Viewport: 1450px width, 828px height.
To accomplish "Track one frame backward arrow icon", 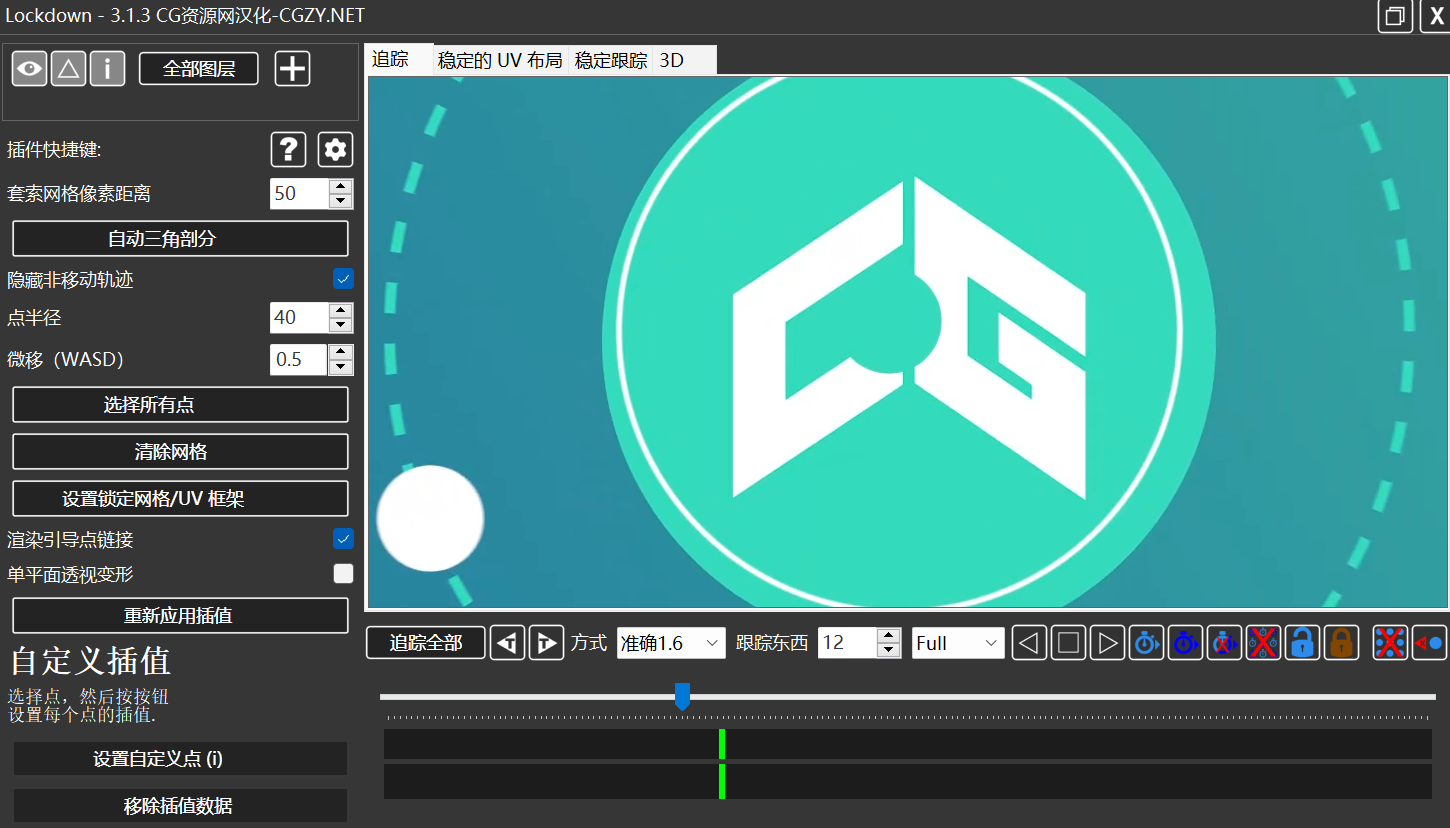I will click(507, 642).
